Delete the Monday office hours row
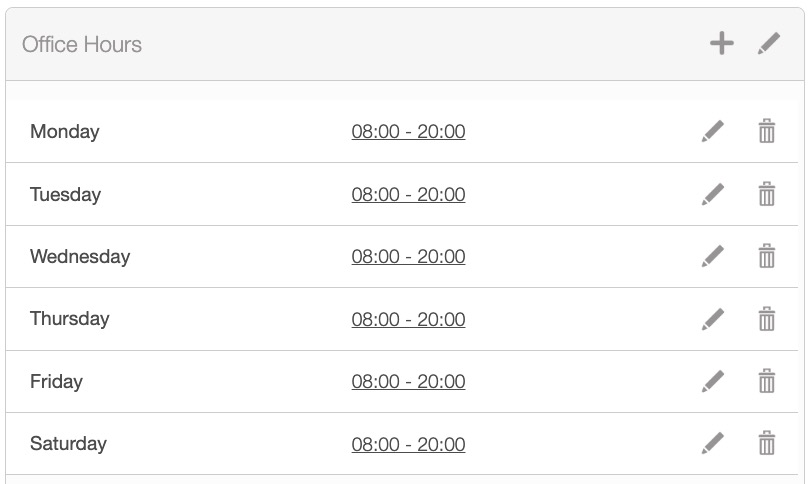Image resolution: width=810 pixels, height=484 pixels. (766, 131)
